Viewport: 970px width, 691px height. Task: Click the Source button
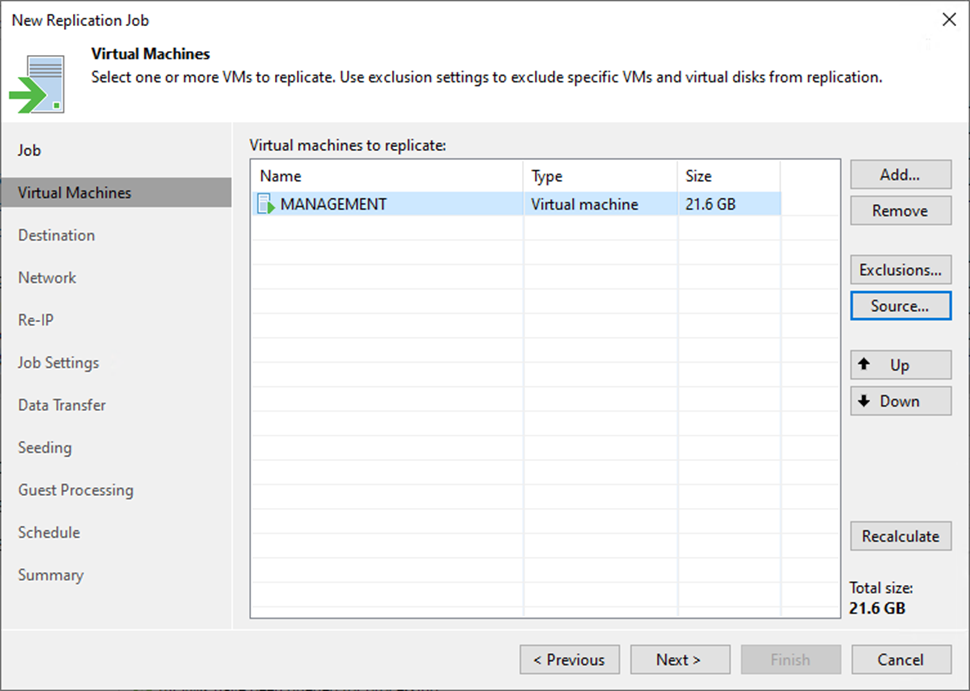[900, 306]
